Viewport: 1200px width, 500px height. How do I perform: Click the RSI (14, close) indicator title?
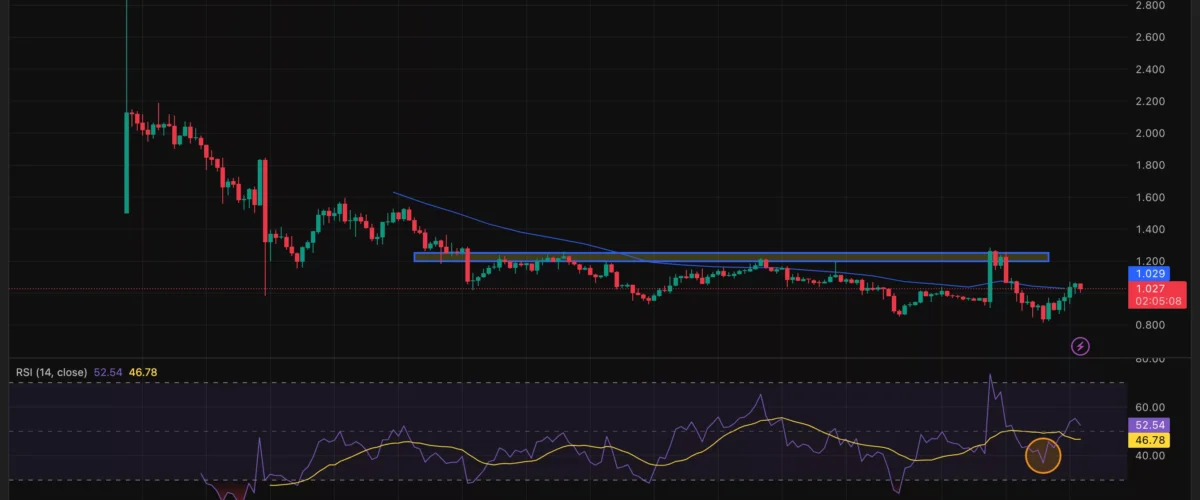coord(50,373)
